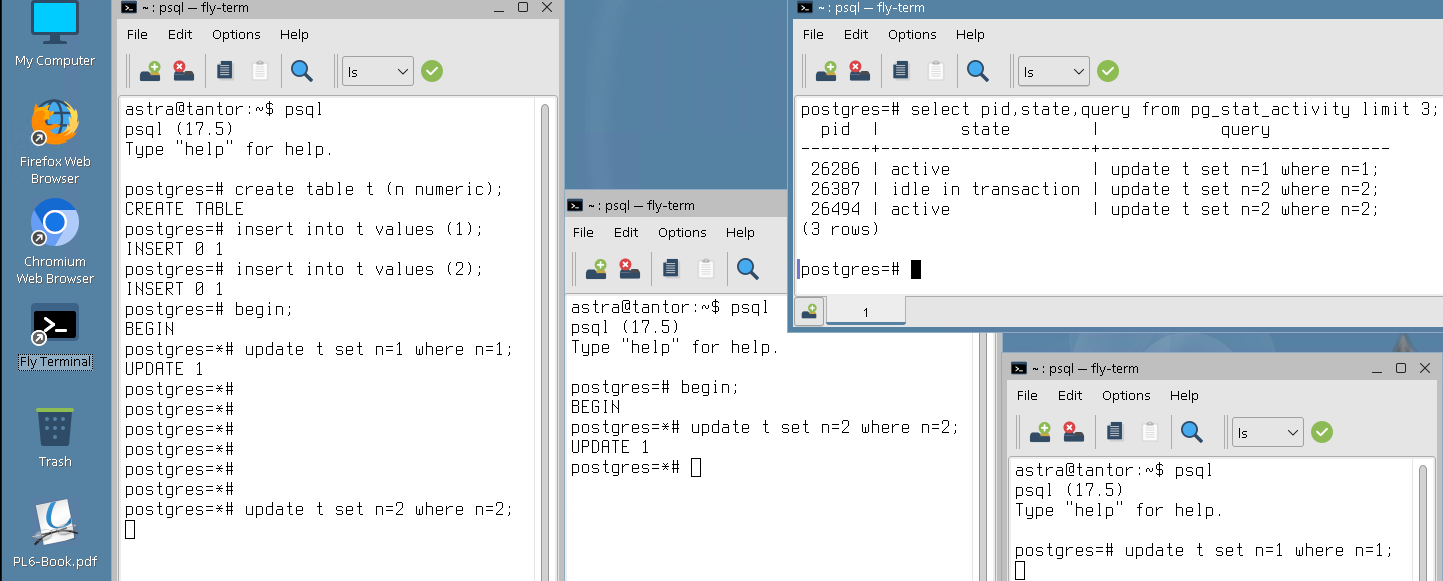
Task: Click search magnifier in top-right terminal toolbar
Action: pos(977,71)
